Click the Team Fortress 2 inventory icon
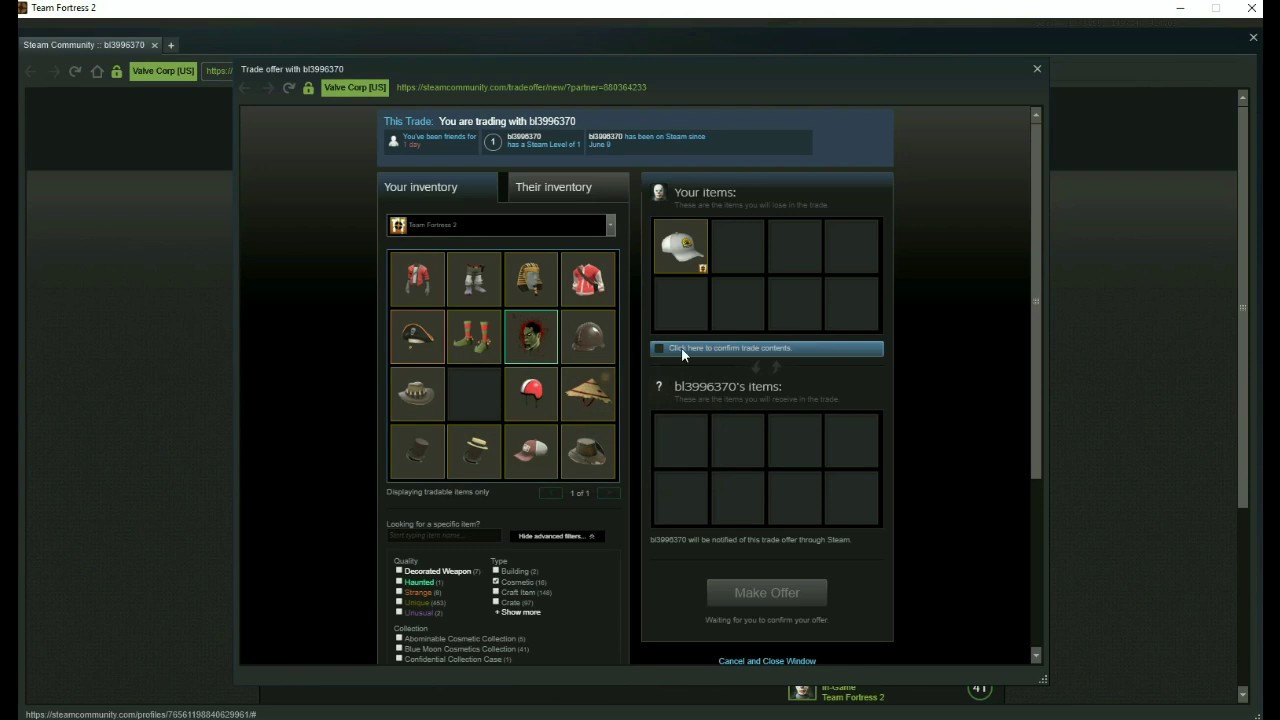The width and height of the screenshot is (1280, 720). click(398, 225)
